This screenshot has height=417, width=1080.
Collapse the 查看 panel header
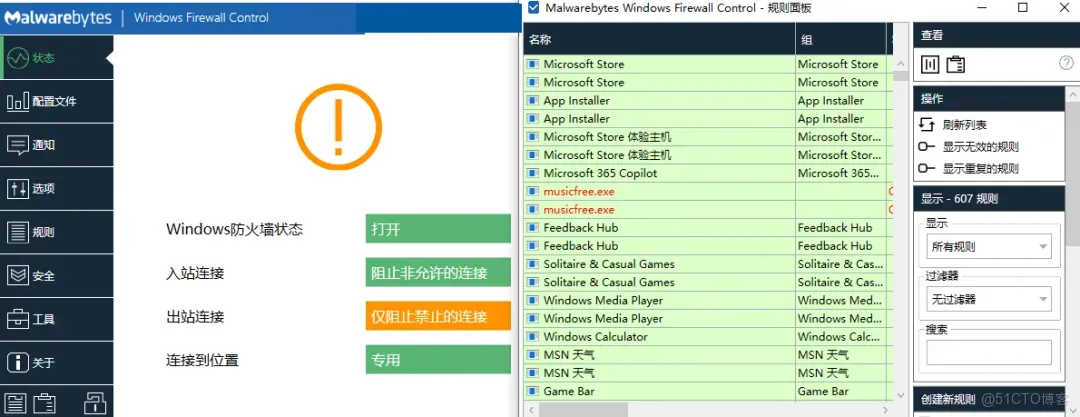point(996,35)
